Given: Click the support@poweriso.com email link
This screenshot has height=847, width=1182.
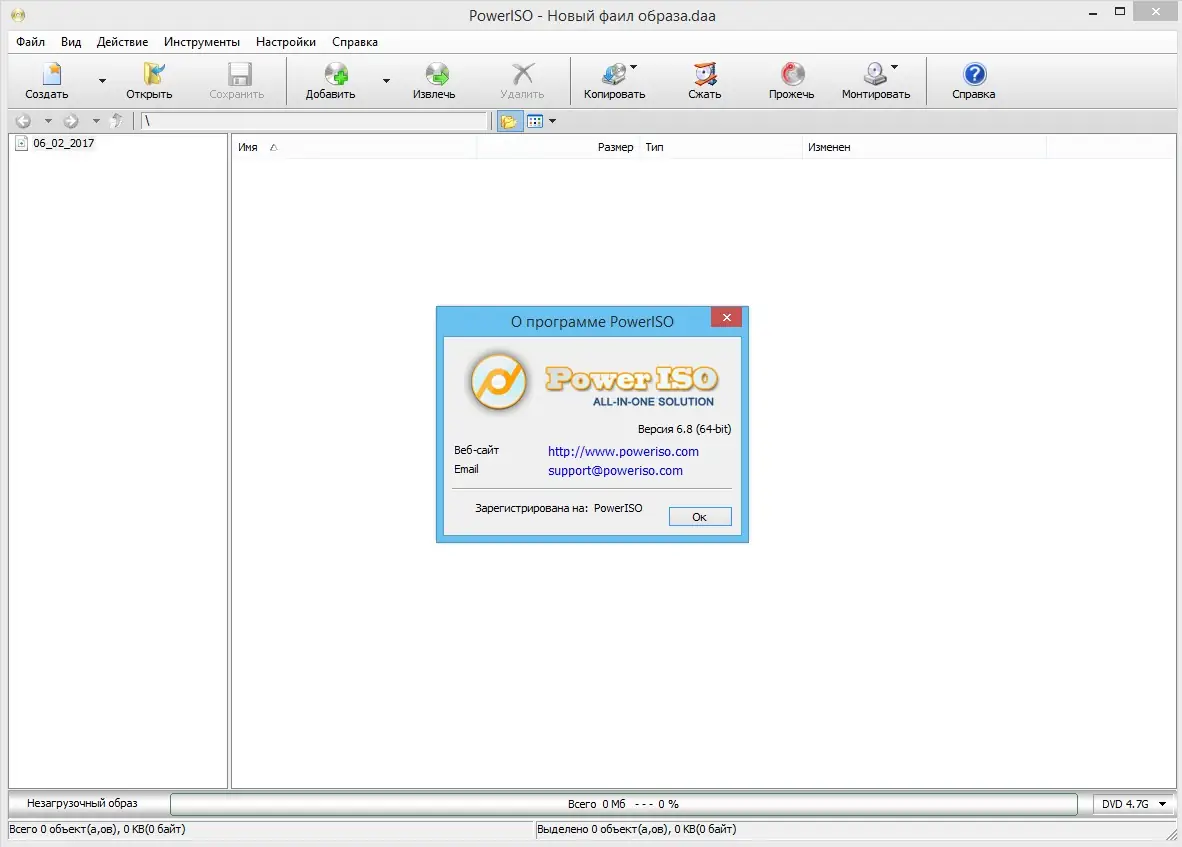Looking at the screenshot, I should click(x=615, y=470).
